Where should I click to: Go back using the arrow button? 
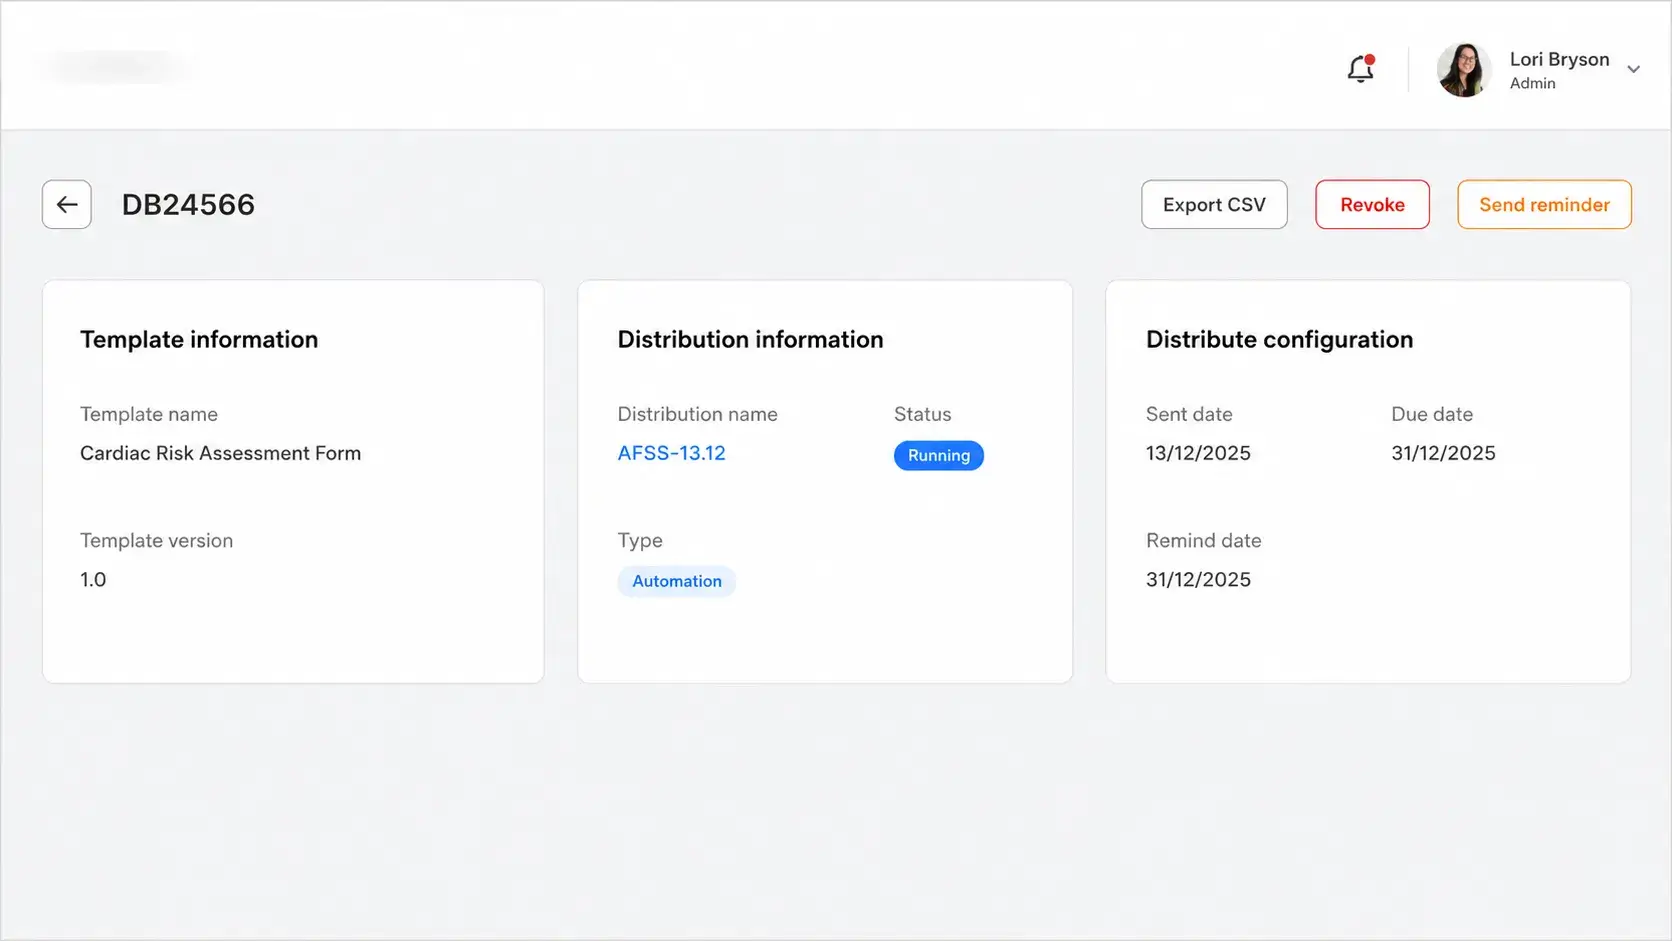[x=67, y=205]
